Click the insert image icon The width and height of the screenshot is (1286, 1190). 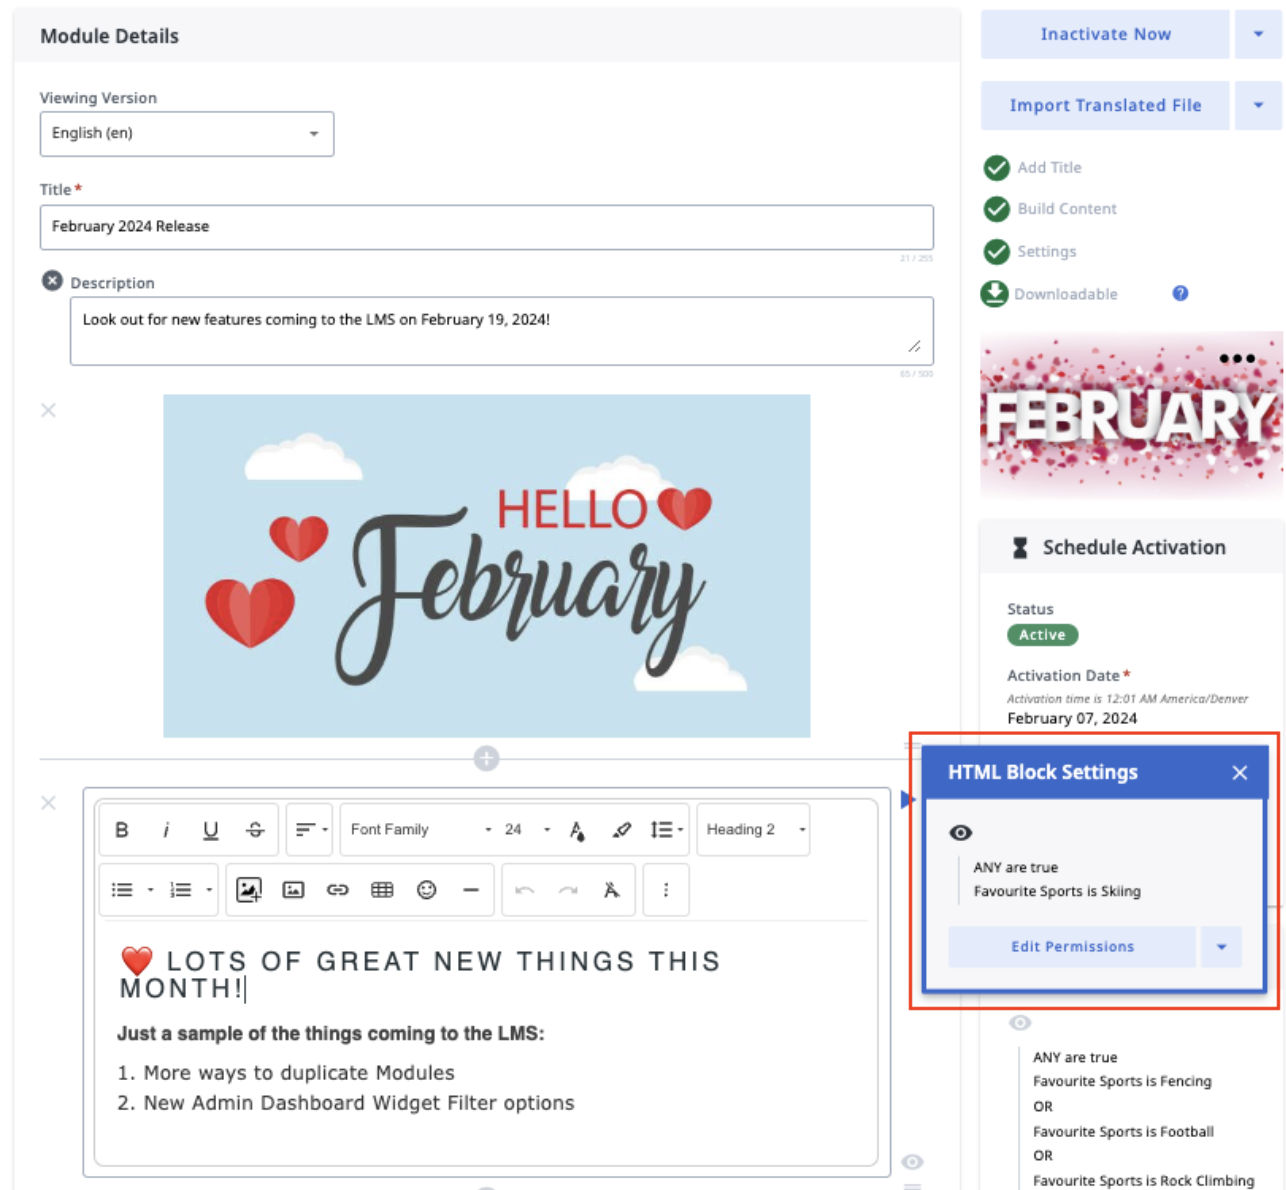tap(293, 890)
